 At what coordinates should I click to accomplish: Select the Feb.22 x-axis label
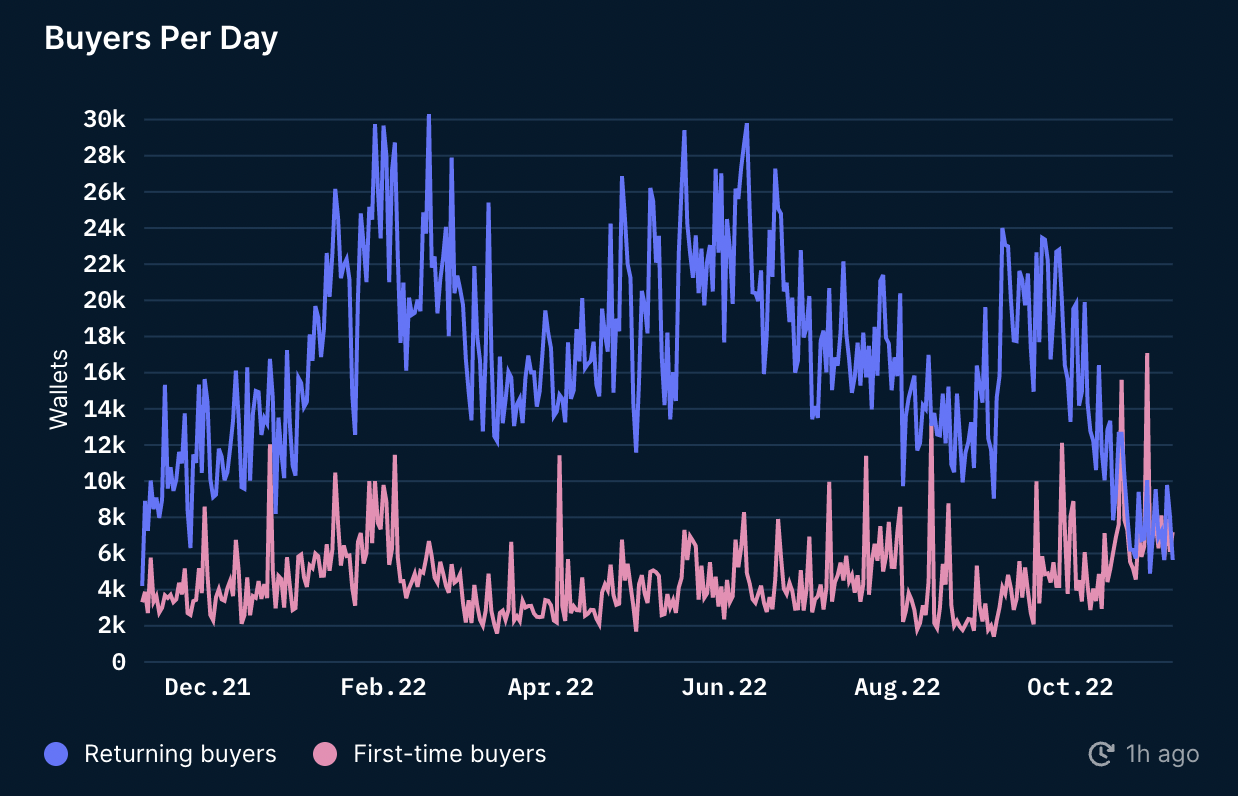tap(383, 687)
